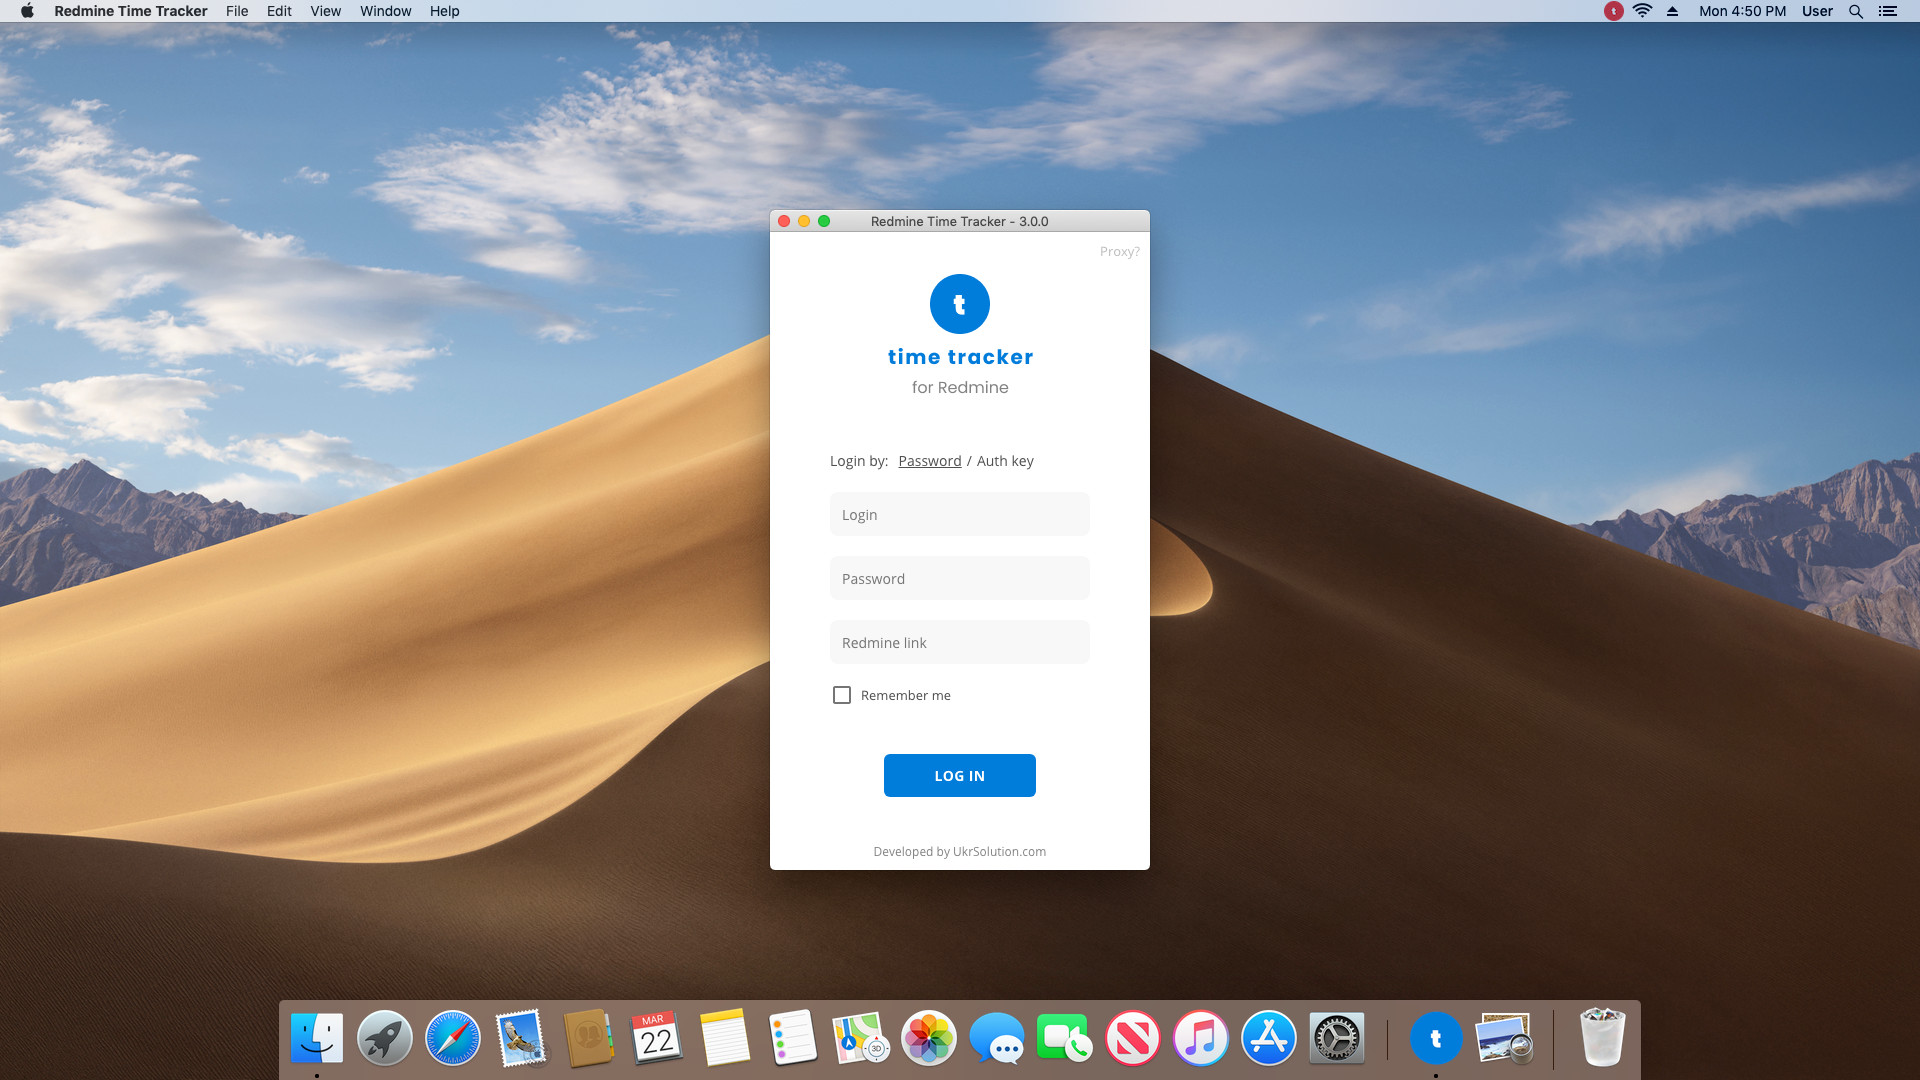The width and height of the screenshot is (1920, 1080).
Task: Switch to Auth key login
Action: tap(1005, 461)
